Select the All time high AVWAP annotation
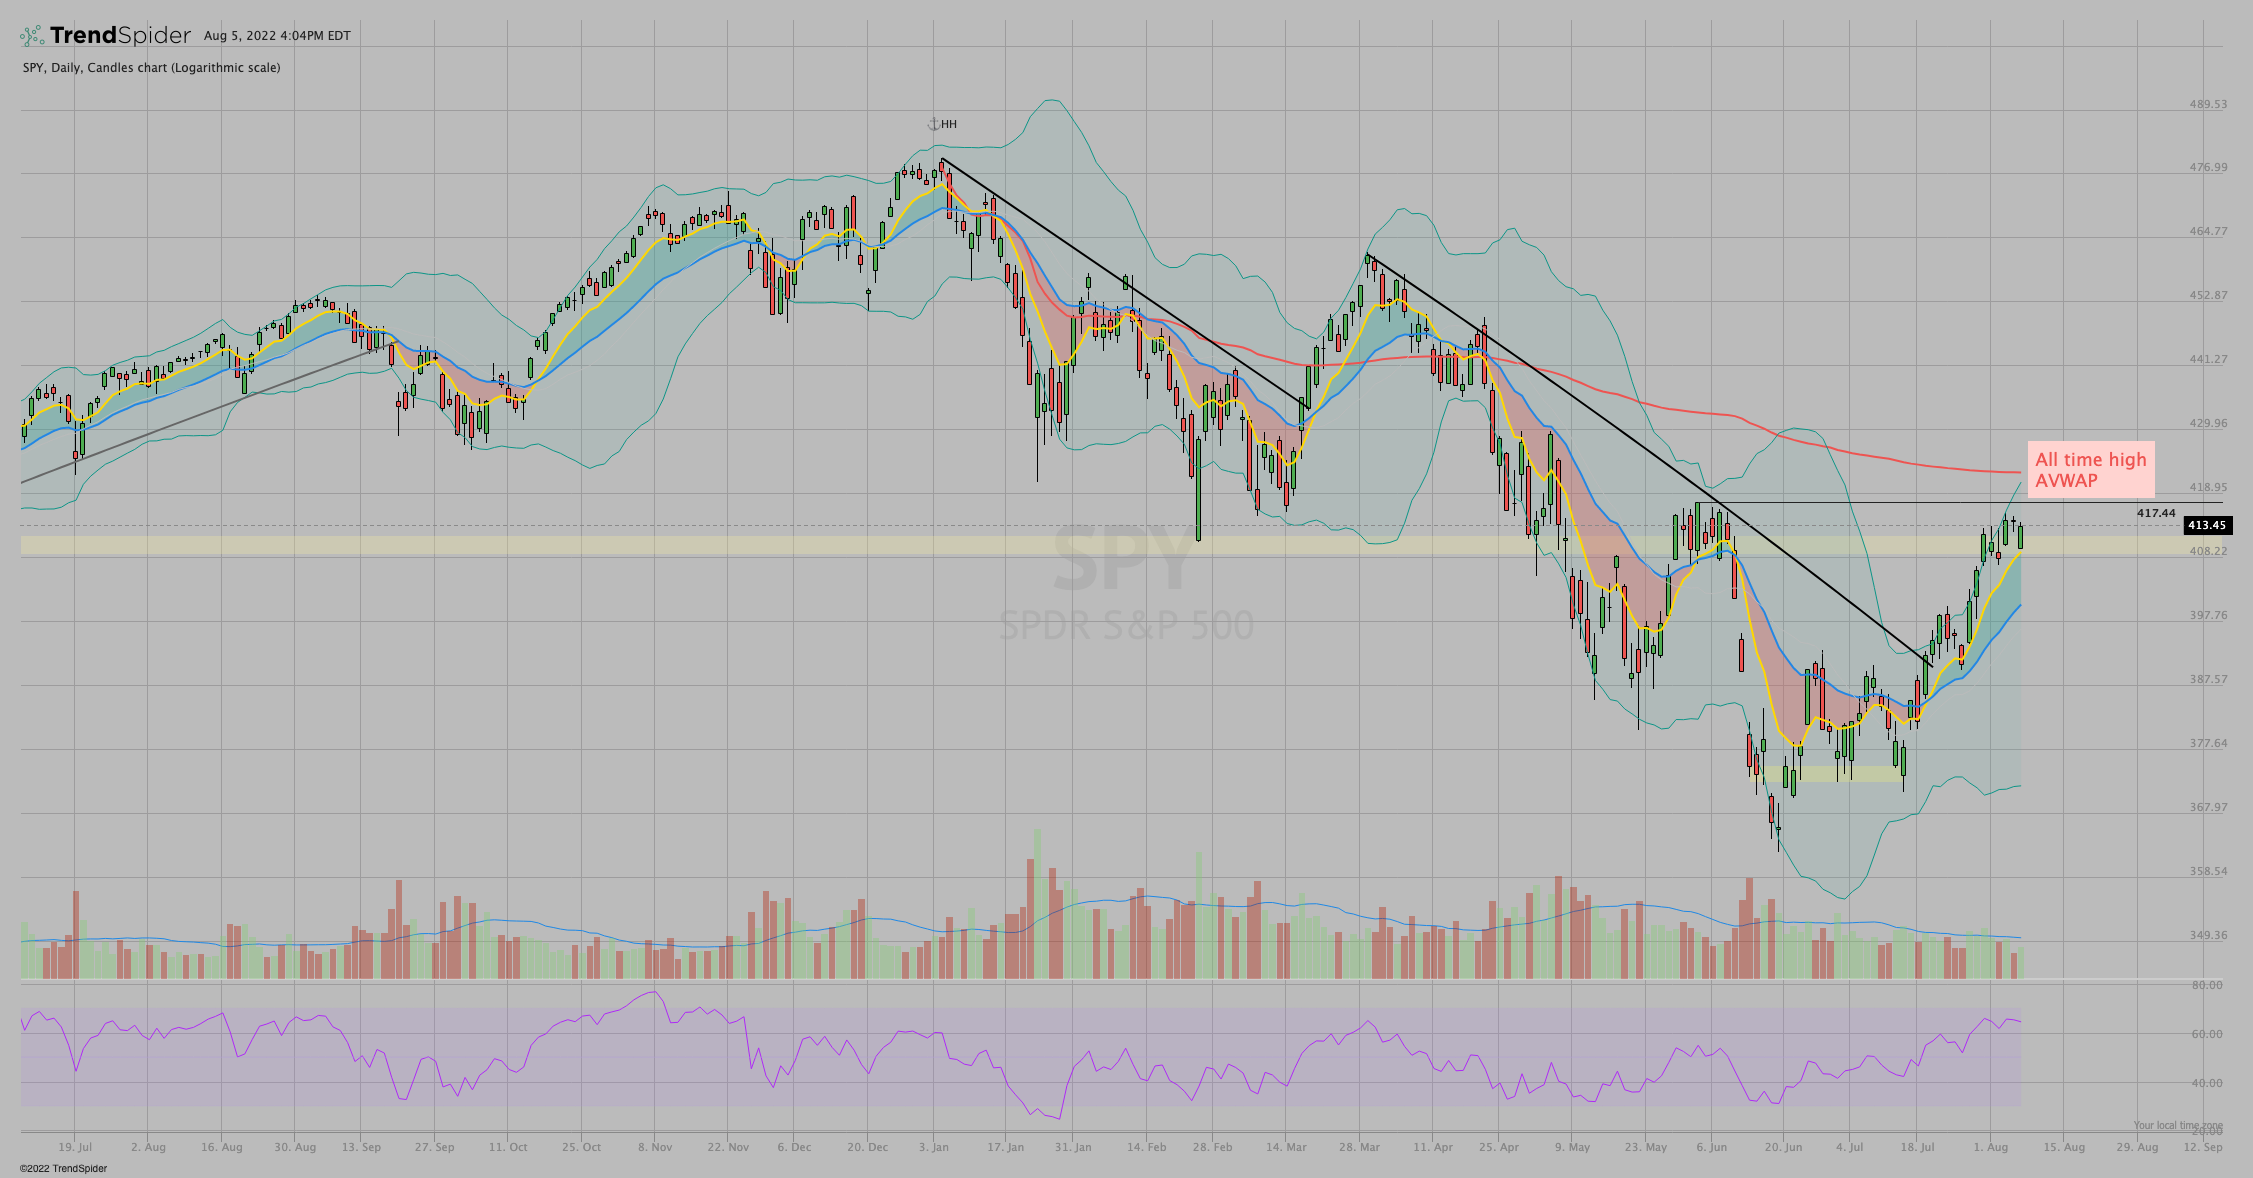2253x1178 pixels. 2090,469
